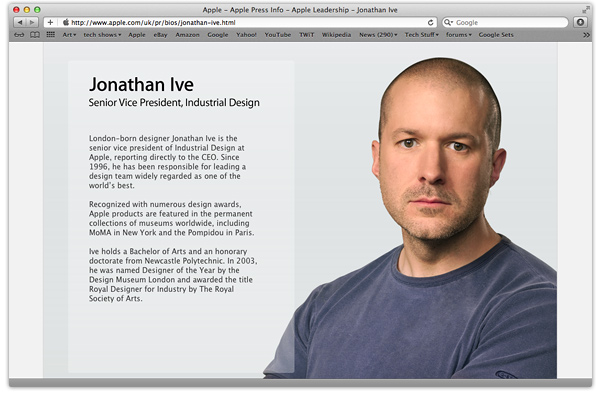This screenshot has width=596, height=394.
Task: Show bookmarks with the open book icon
Action: (35, 35)
